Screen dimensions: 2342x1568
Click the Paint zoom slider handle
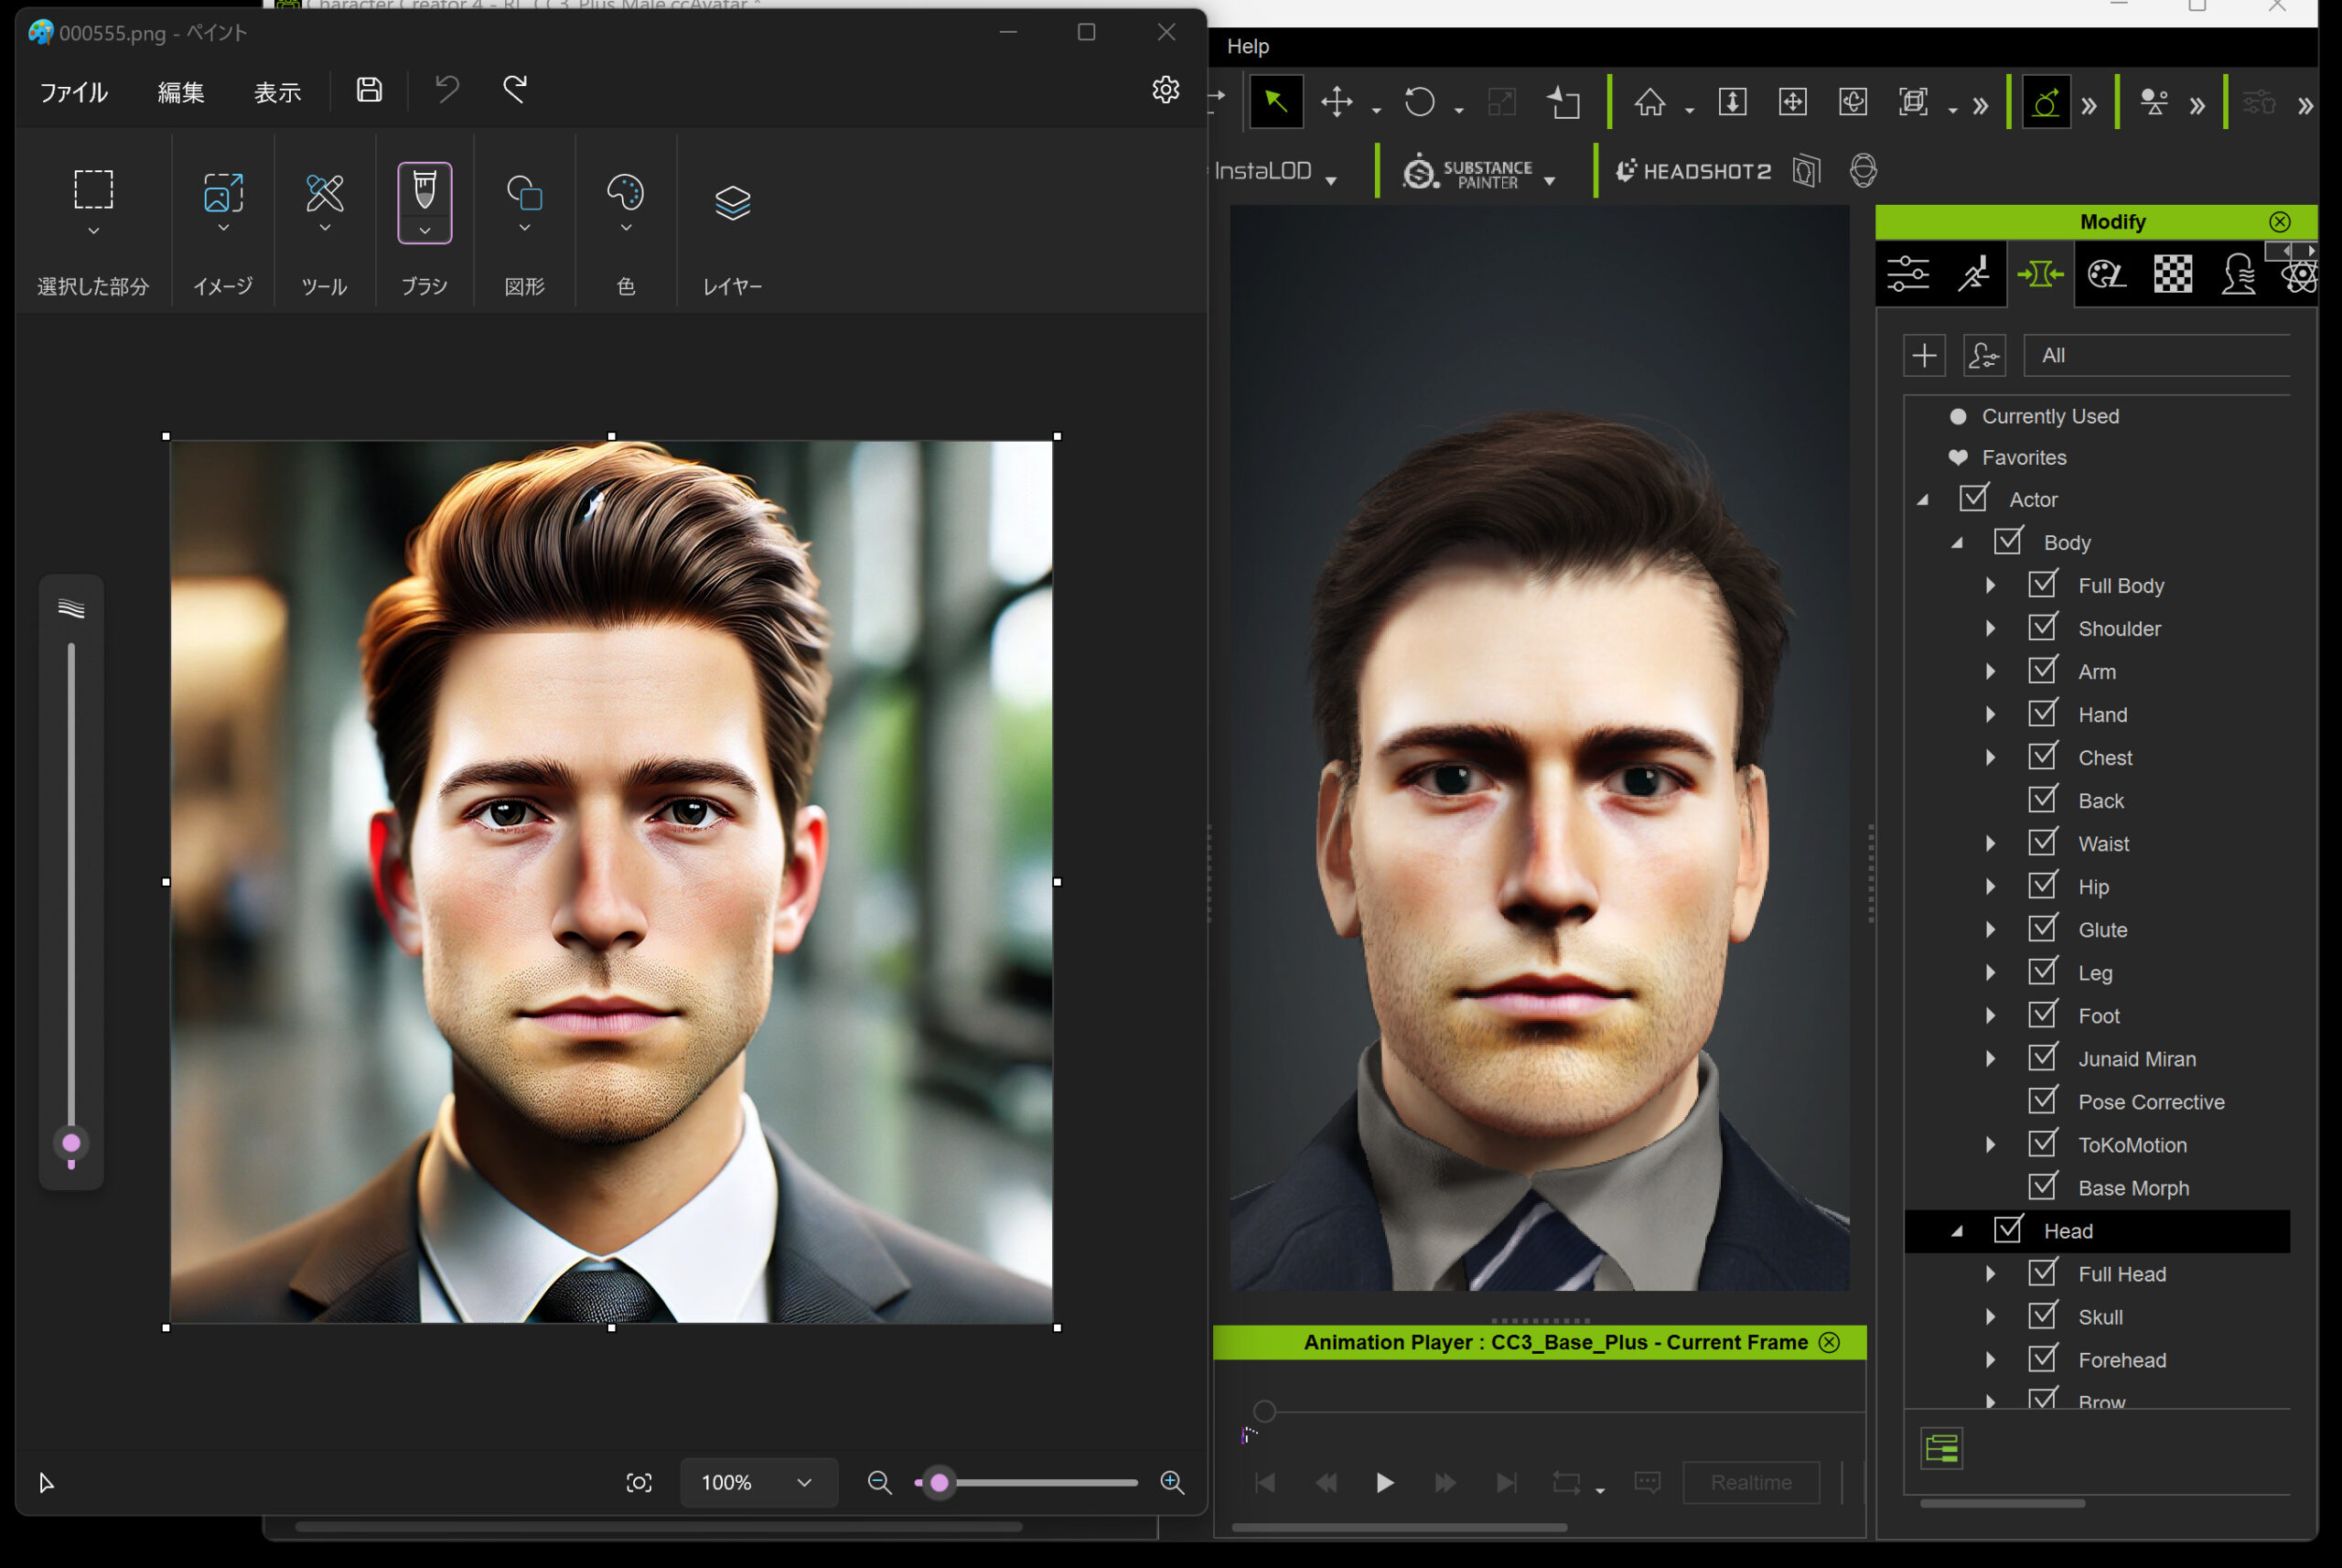939,1482
